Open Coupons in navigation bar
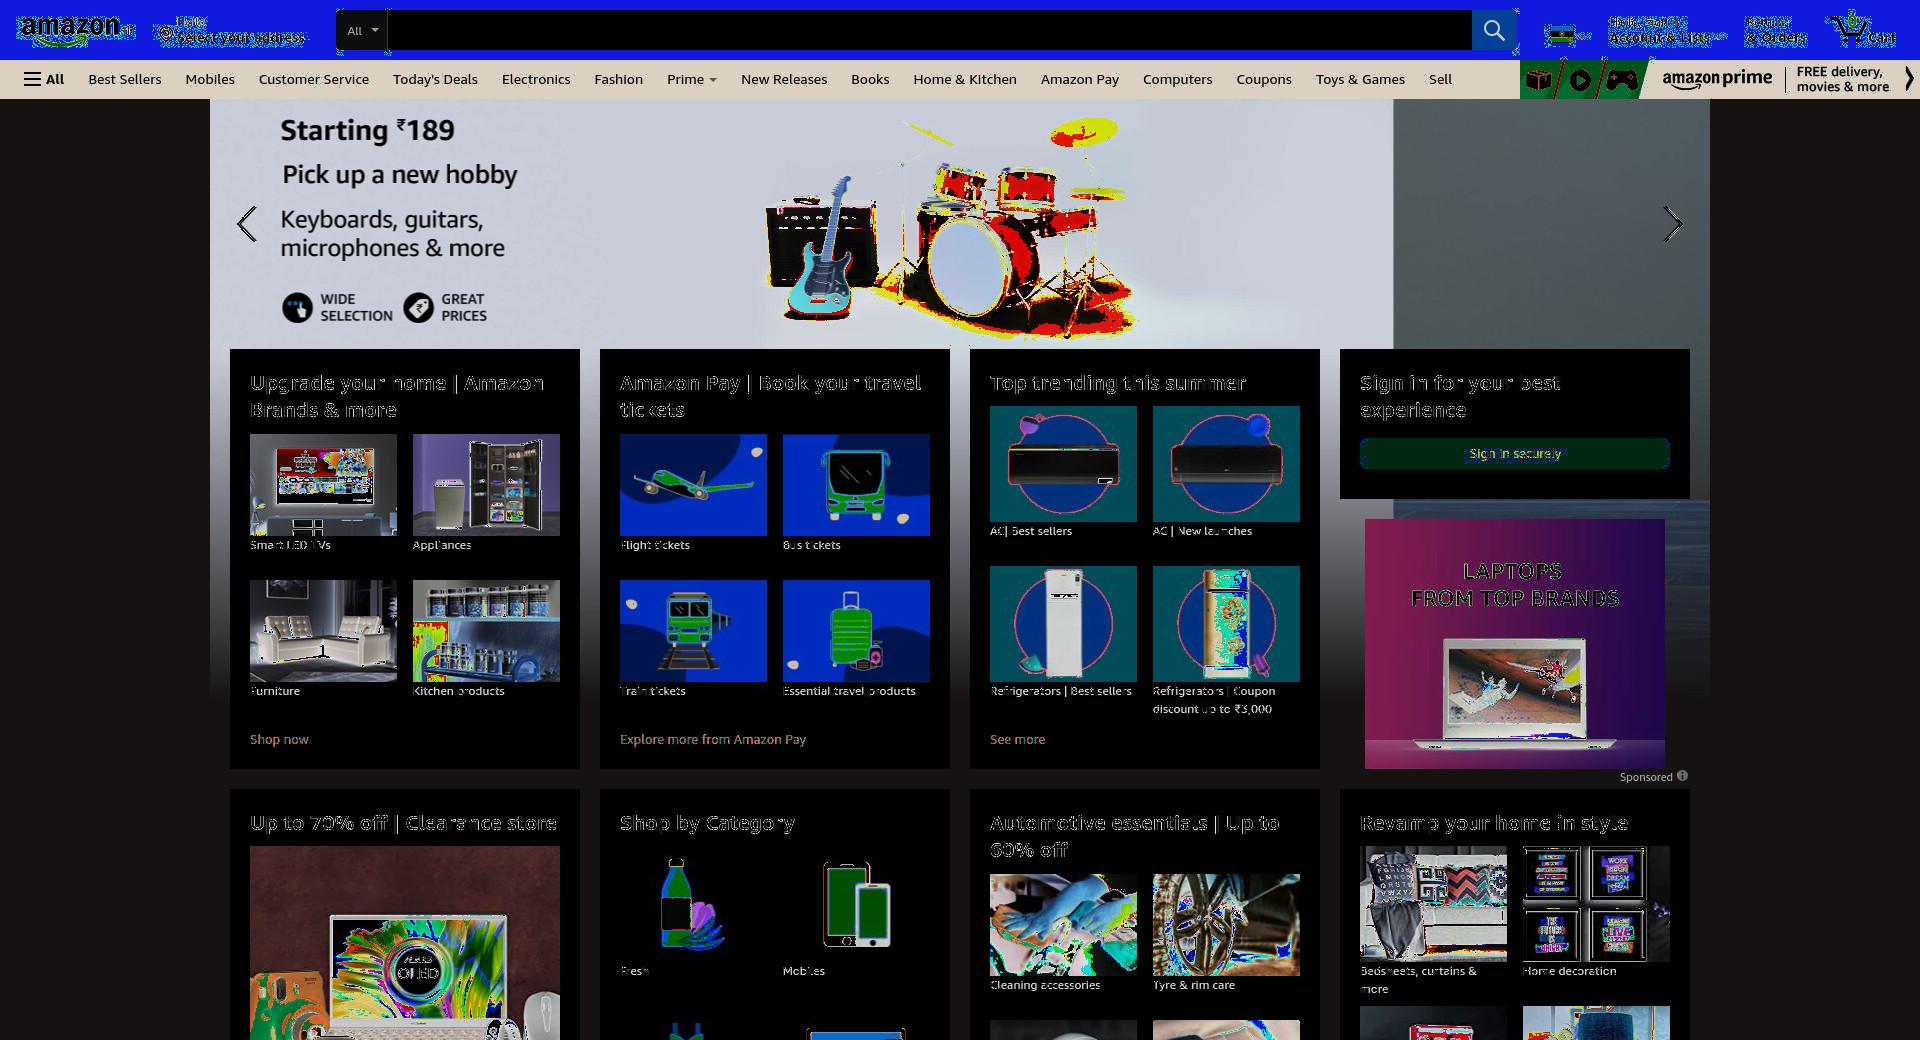This screenshot has width=1920, height=1040. (x=1264, y=79)
